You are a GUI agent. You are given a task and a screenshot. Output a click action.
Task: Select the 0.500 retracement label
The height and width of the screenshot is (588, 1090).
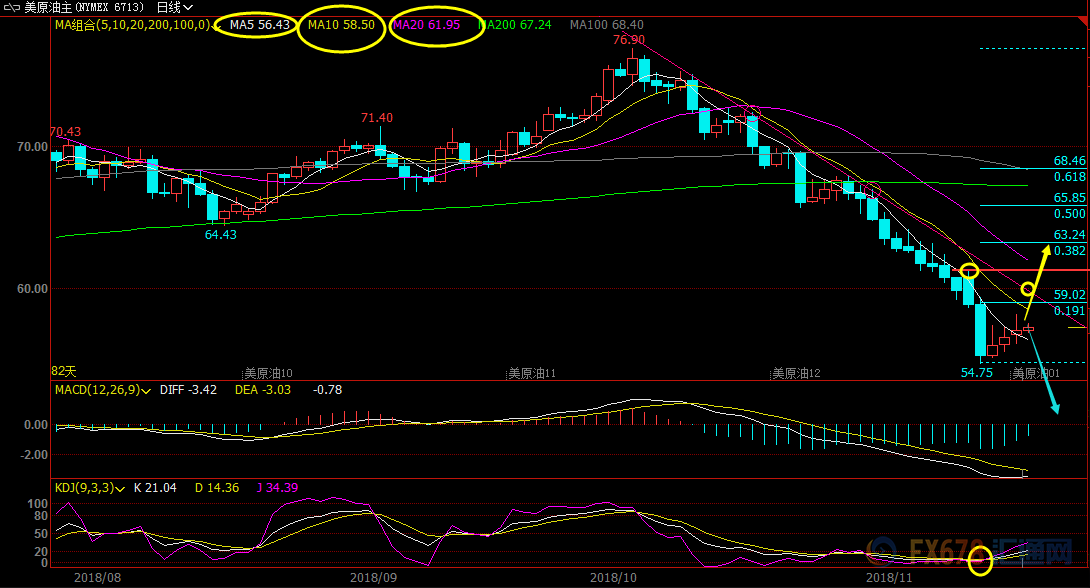point(1069,214)
